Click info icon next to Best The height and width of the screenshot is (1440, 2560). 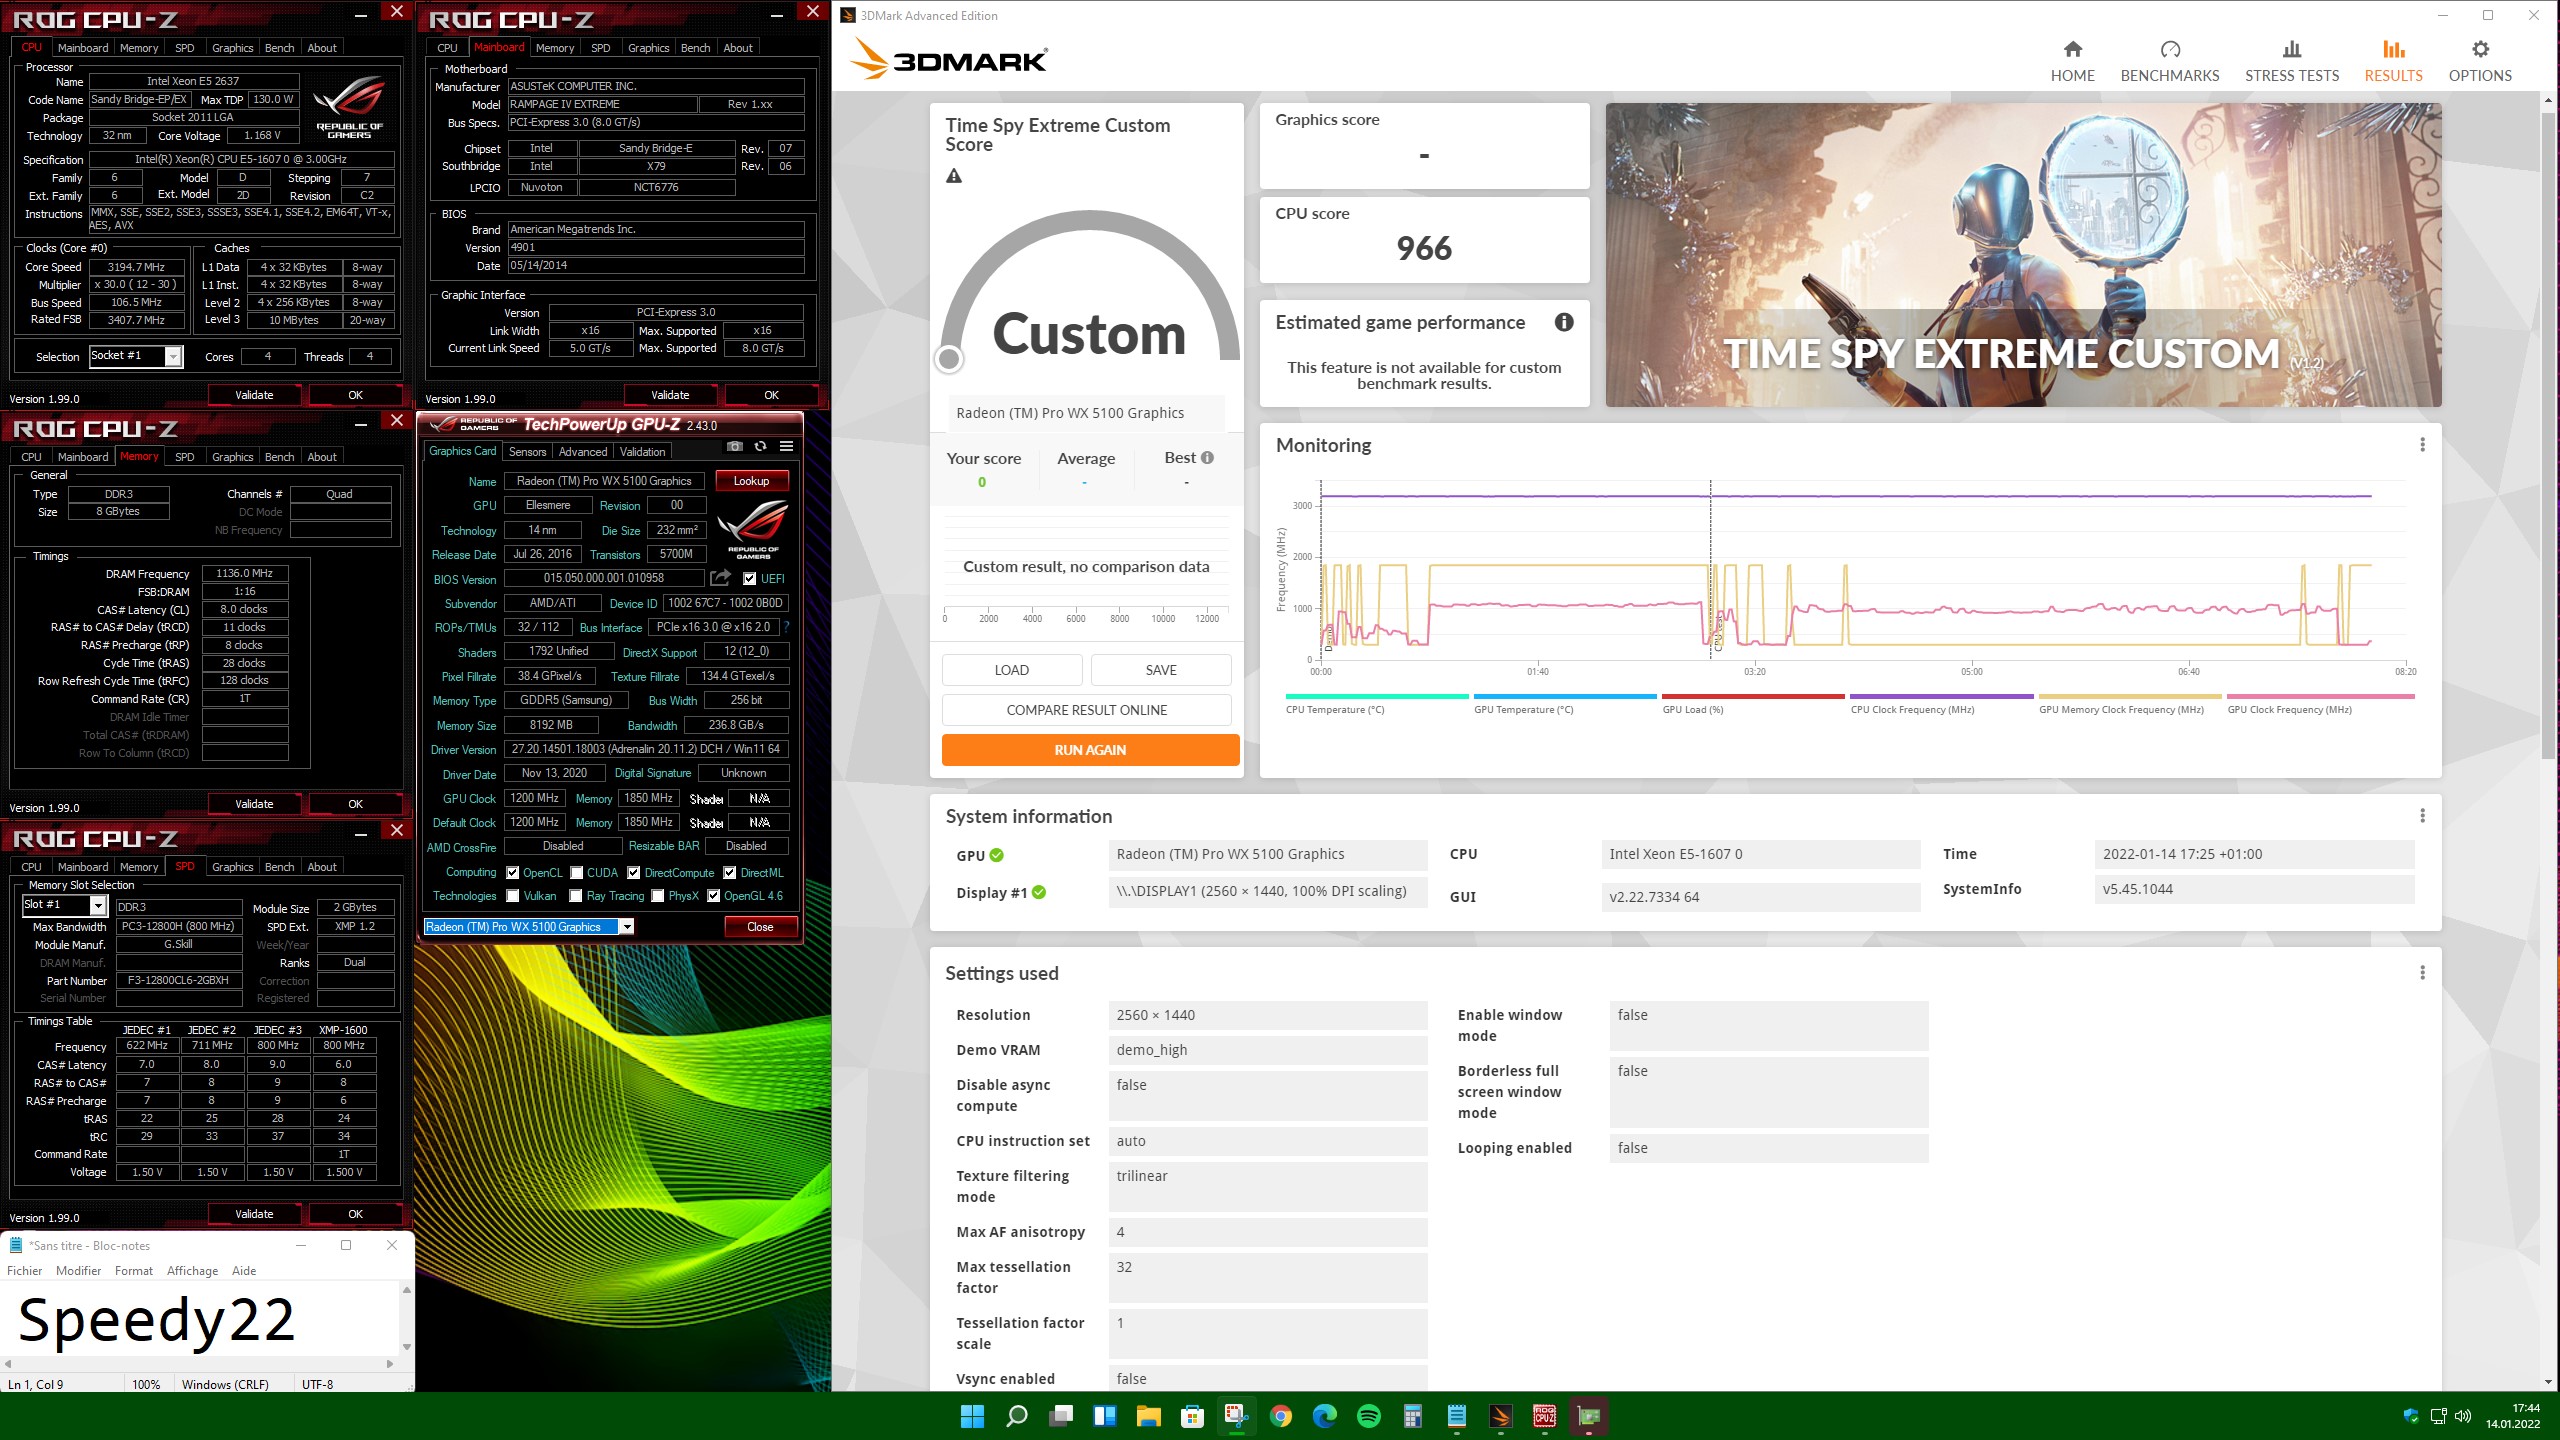coord(1207,458)
